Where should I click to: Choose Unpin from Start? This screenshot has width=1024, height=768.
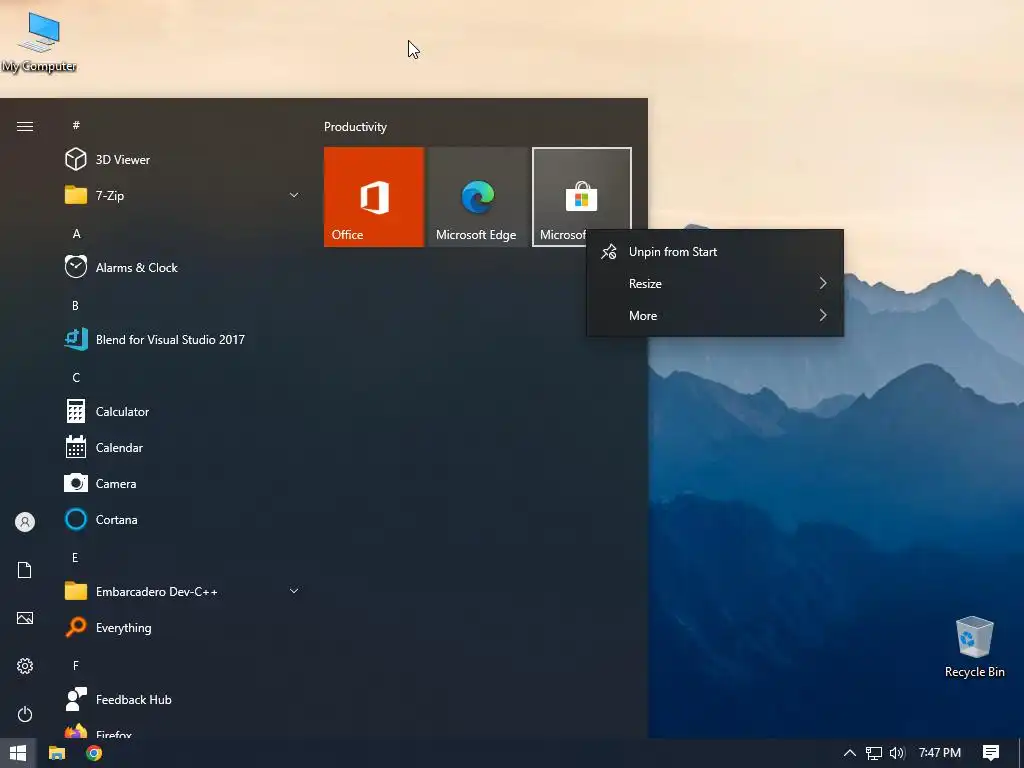(715, 251)
